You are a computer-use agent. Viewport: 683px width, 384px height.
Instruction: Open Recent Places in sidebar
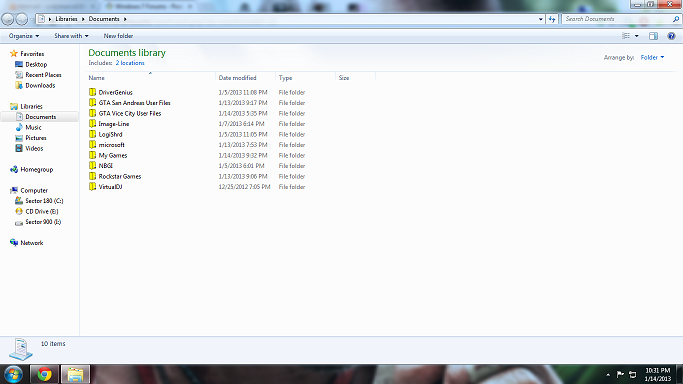(43, 75)
